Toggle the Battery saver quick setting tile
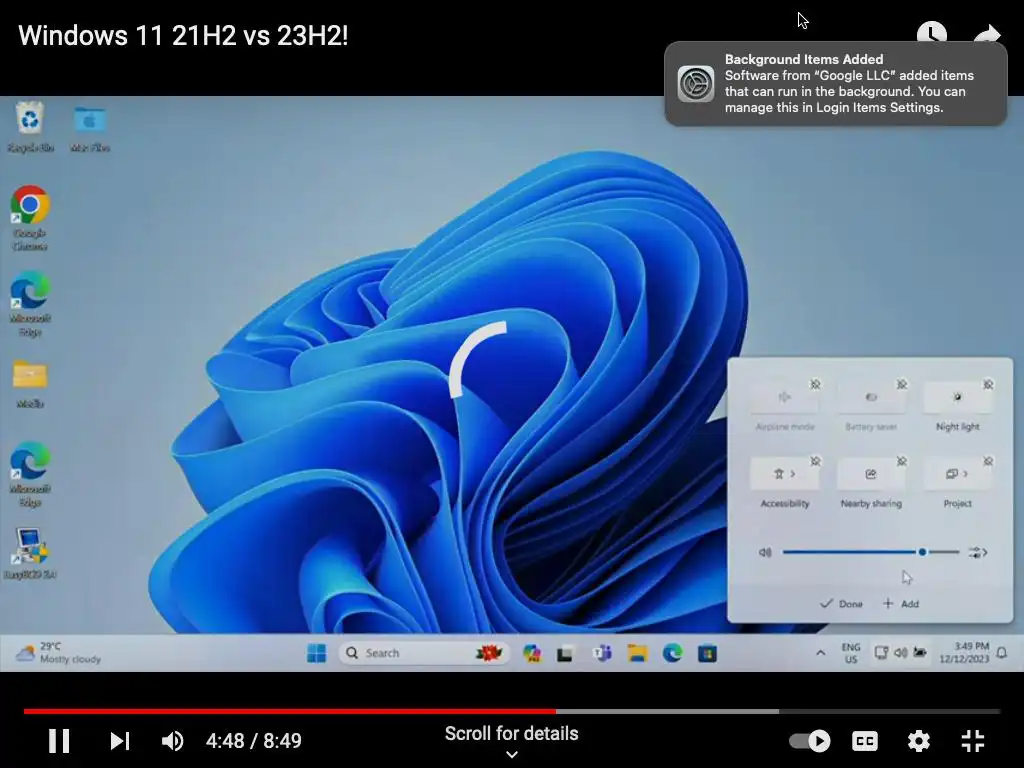This screenshot has height=768, width=1024. (x=871, y=397)
